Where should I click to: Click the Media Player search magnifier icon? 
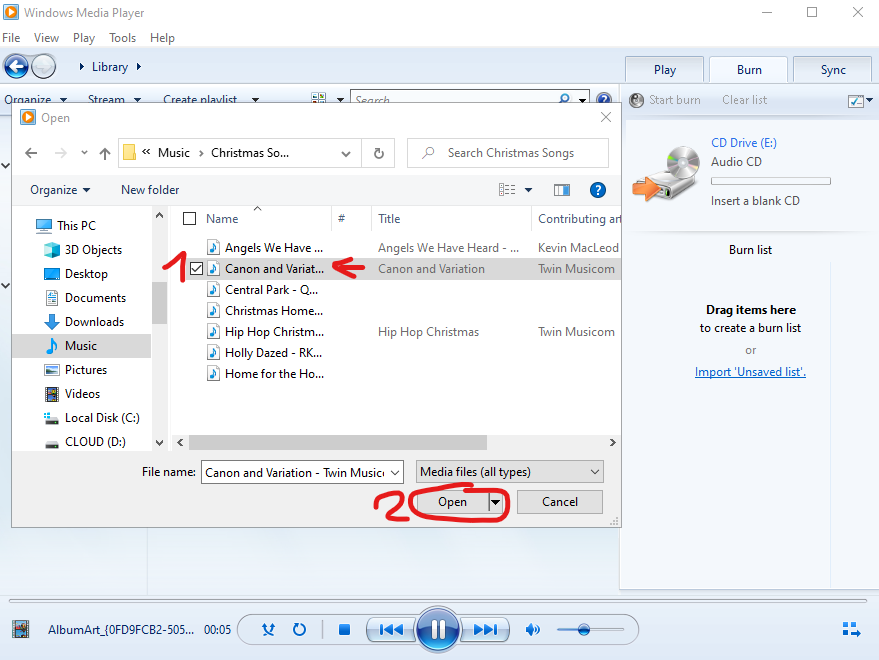point(565,99)
